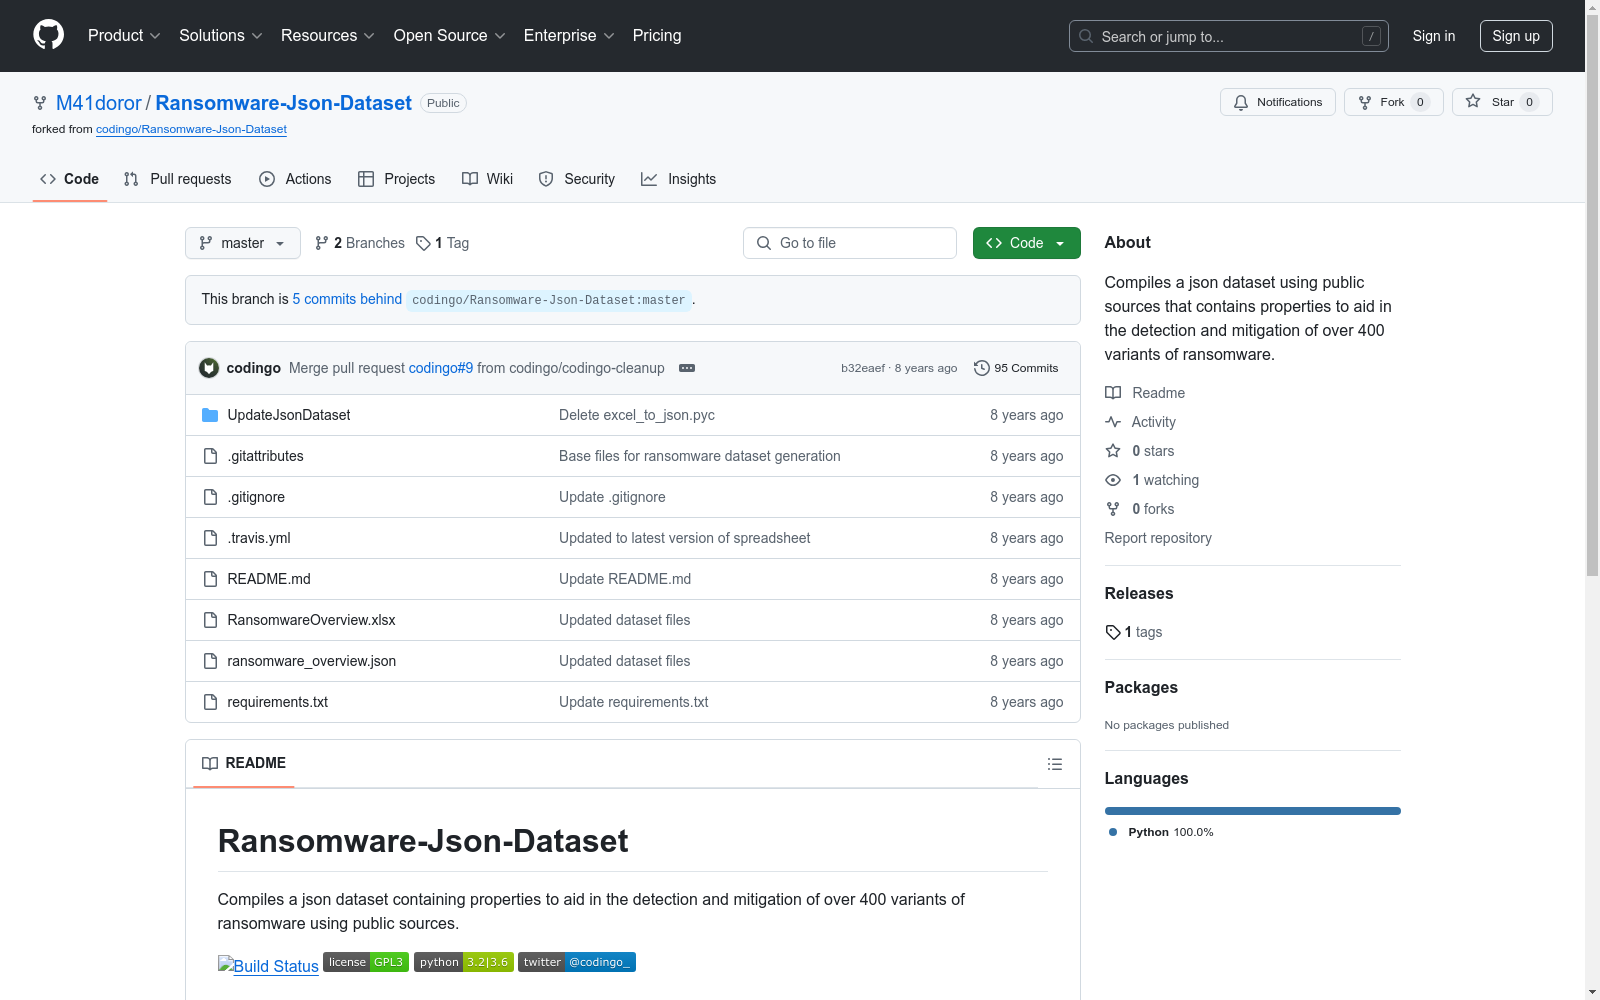This screenshot has height=1000, width=1600.
Task: Click the commit history clock icon
Action: (x=982, y=368)
